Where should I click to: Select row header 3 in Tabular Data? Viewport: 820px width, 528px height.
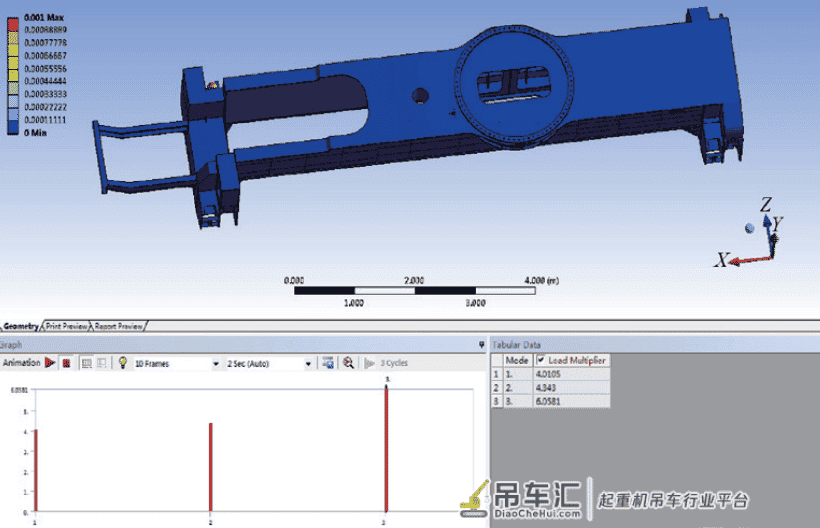tap(496, 401)
